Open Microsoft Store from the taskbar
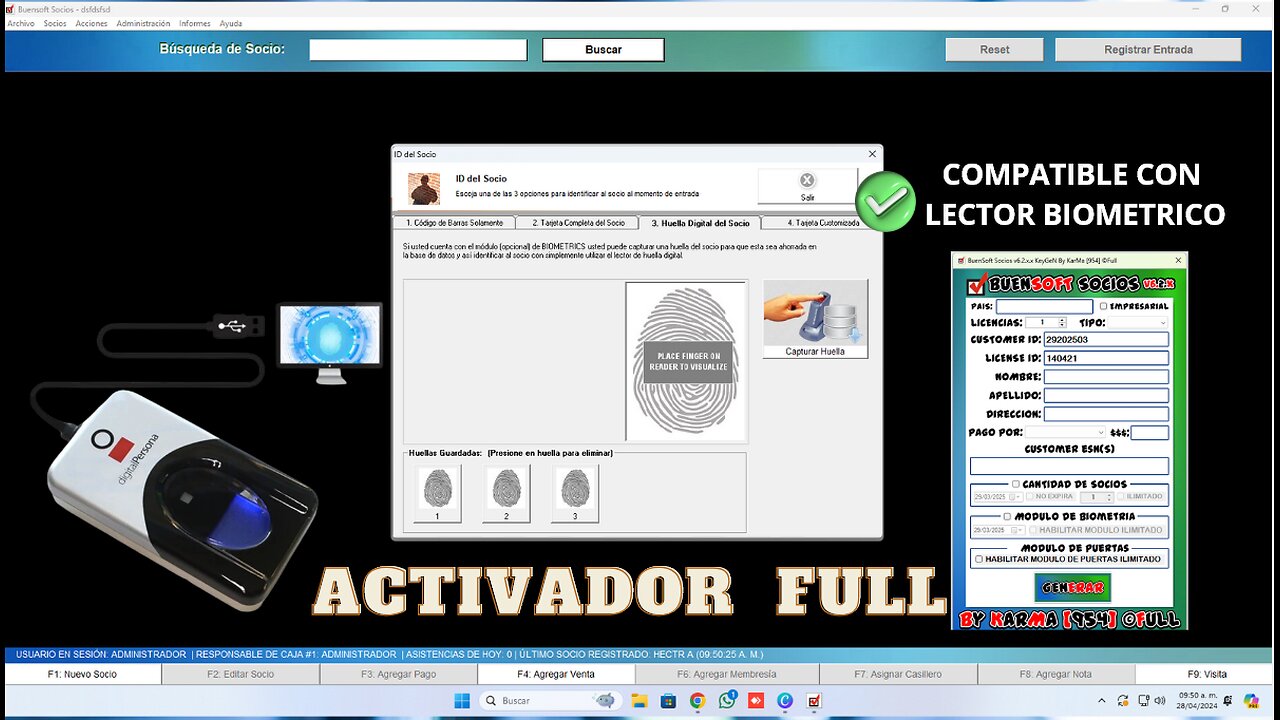Screen dimensions: 1280x720 [668, 700]
